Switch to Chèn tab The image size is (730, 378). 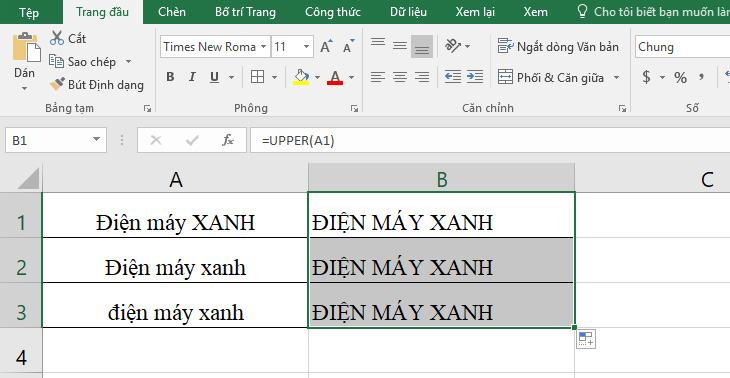172,12
